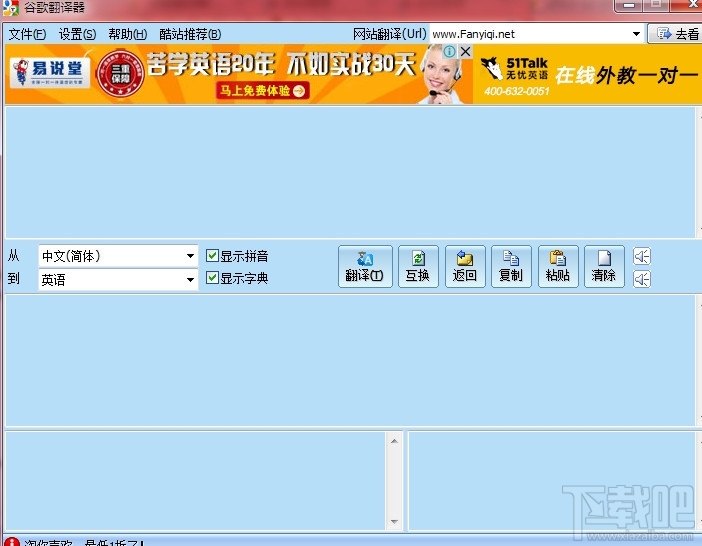This screenshot has width=702, height=546.
Task: Paste text using the 粘贴 button
Action: [558, 266]
